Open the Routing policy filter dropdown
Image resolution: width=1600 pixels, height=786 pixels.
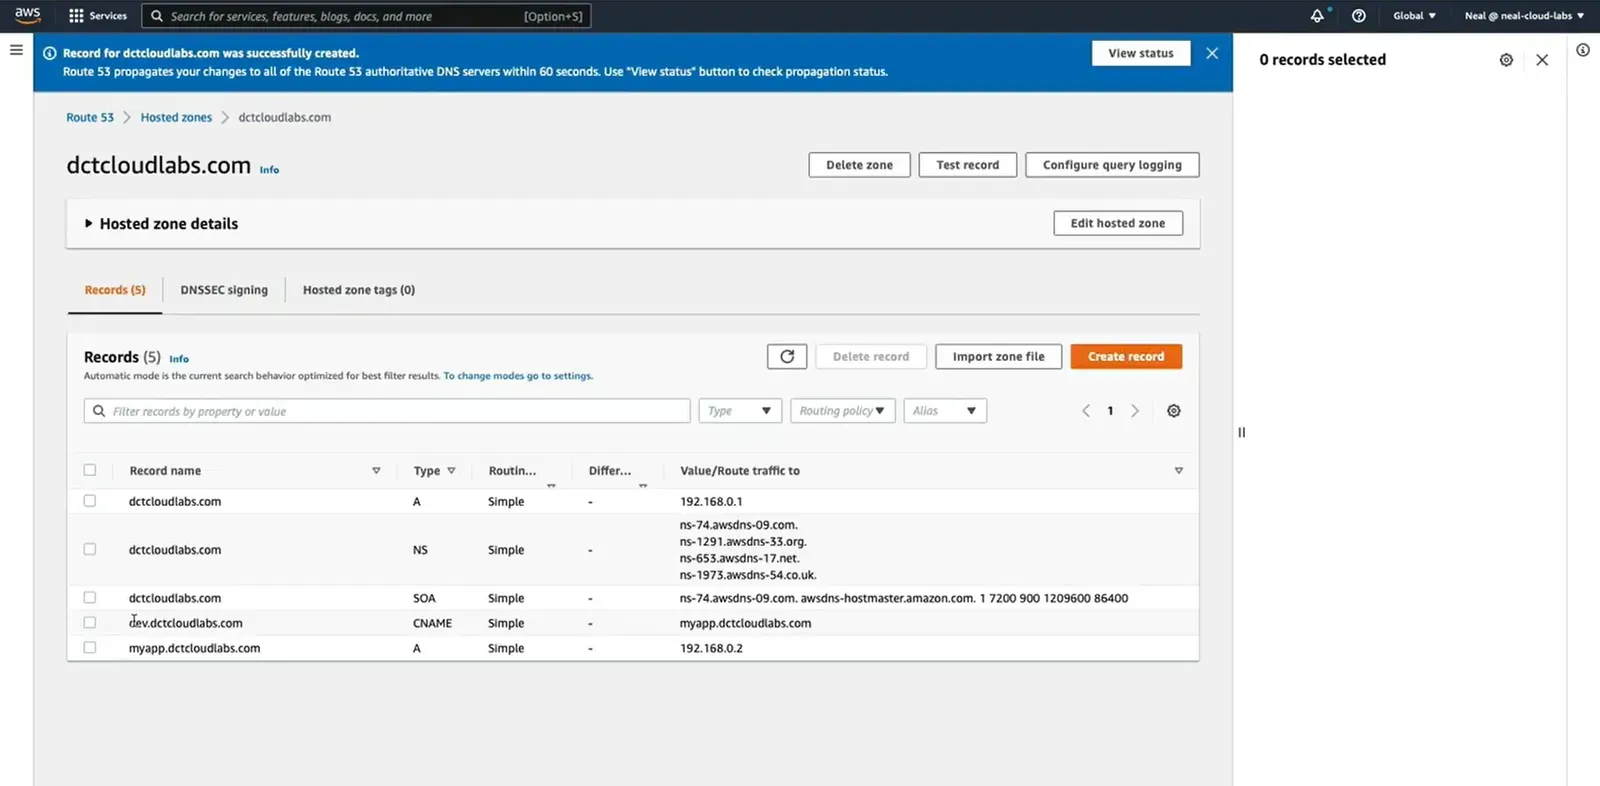pyautogui.click(x=842, y=411)
